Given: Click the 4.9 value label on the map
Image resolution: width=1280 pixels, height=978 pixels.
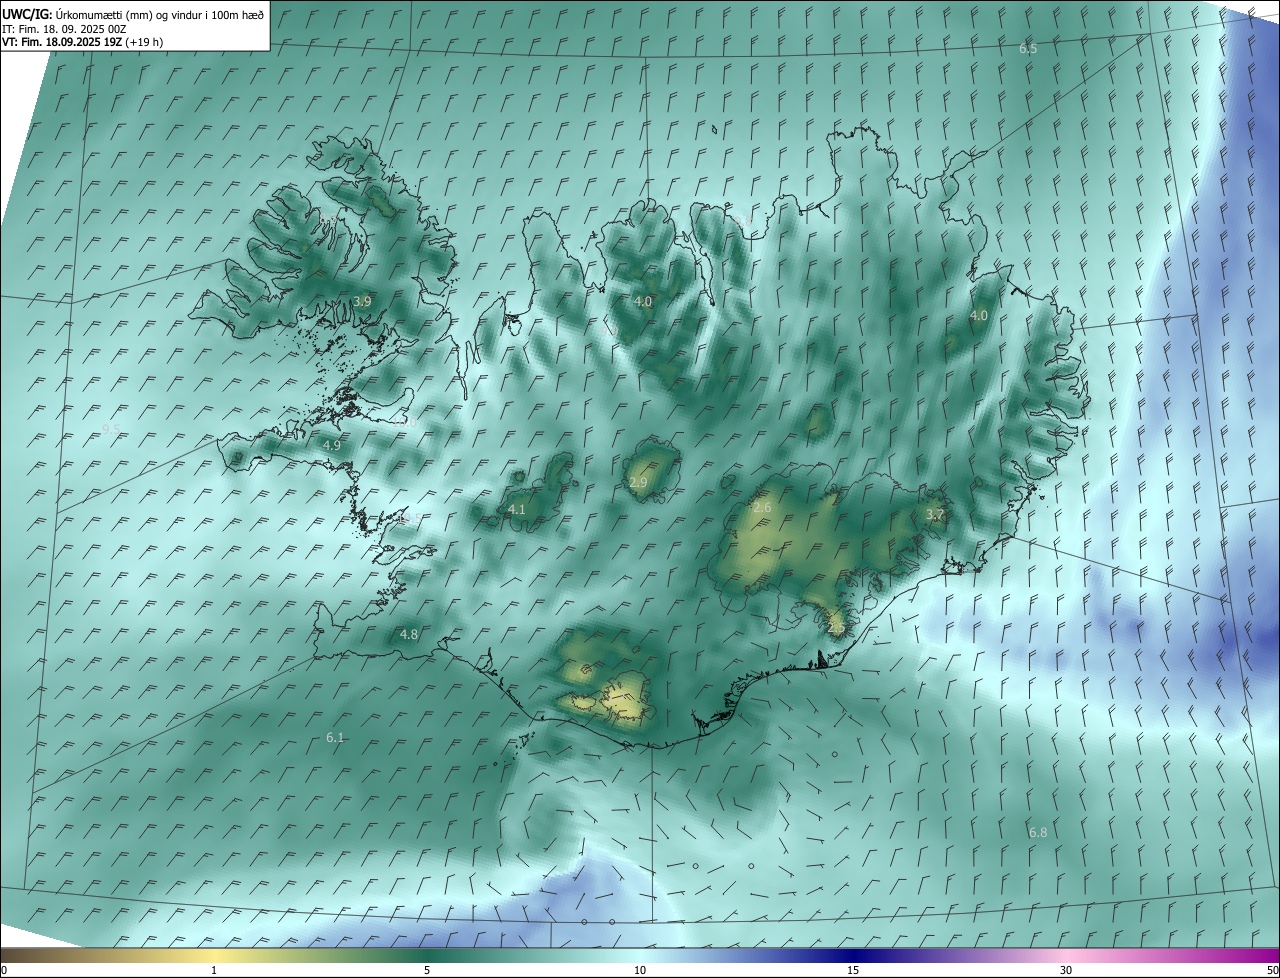Looking at the screenshot, I should 331,445.
